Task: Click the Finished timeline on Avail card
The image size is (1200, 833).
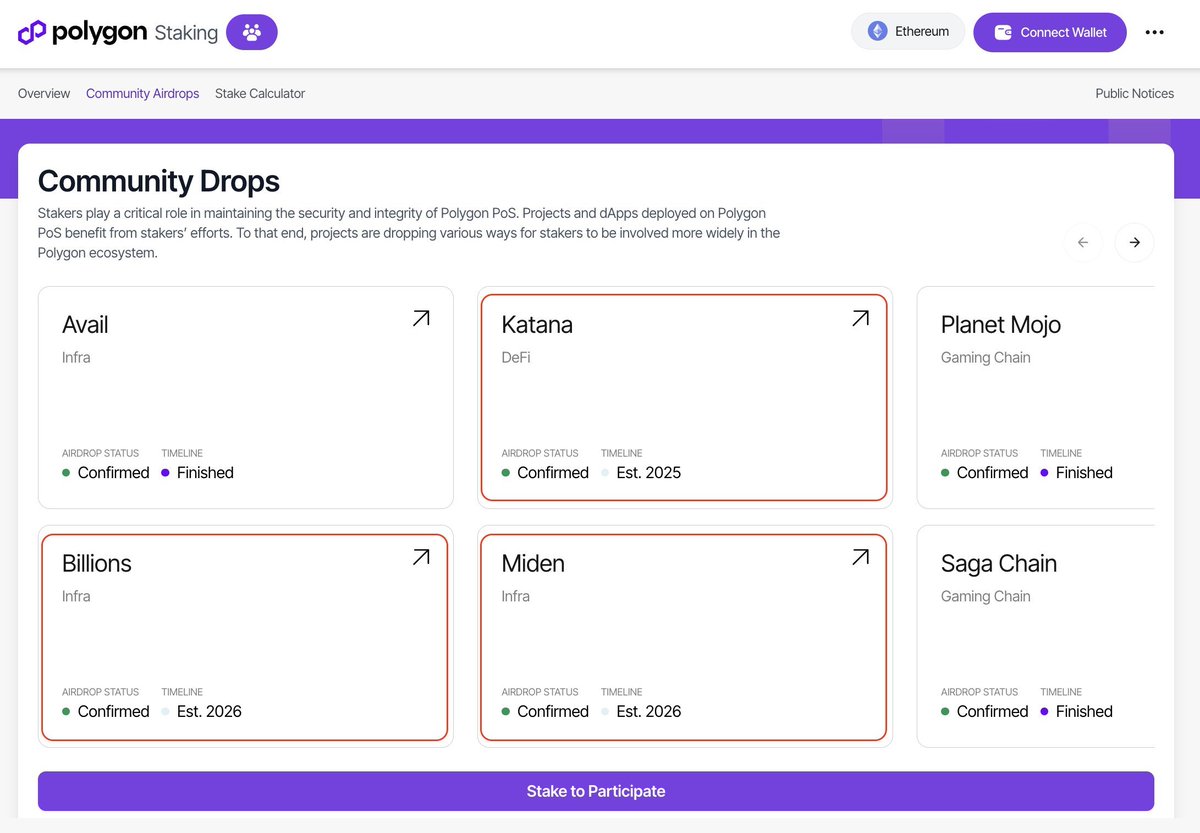Action: click(205, 473)
